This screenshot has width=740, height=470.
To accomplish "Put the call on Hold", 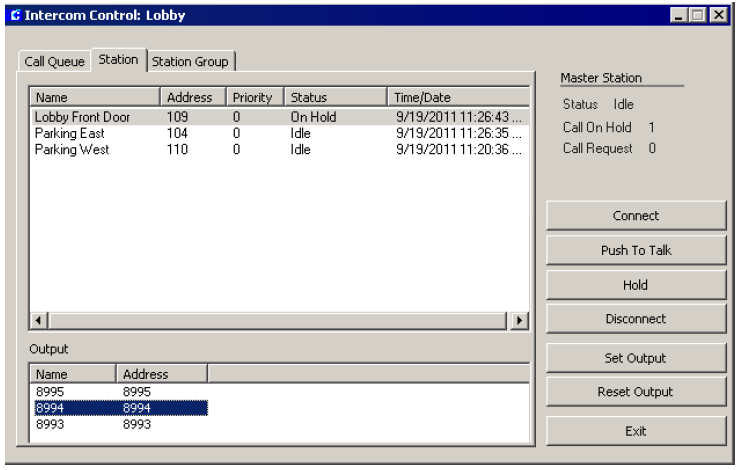I will point(635,285).
